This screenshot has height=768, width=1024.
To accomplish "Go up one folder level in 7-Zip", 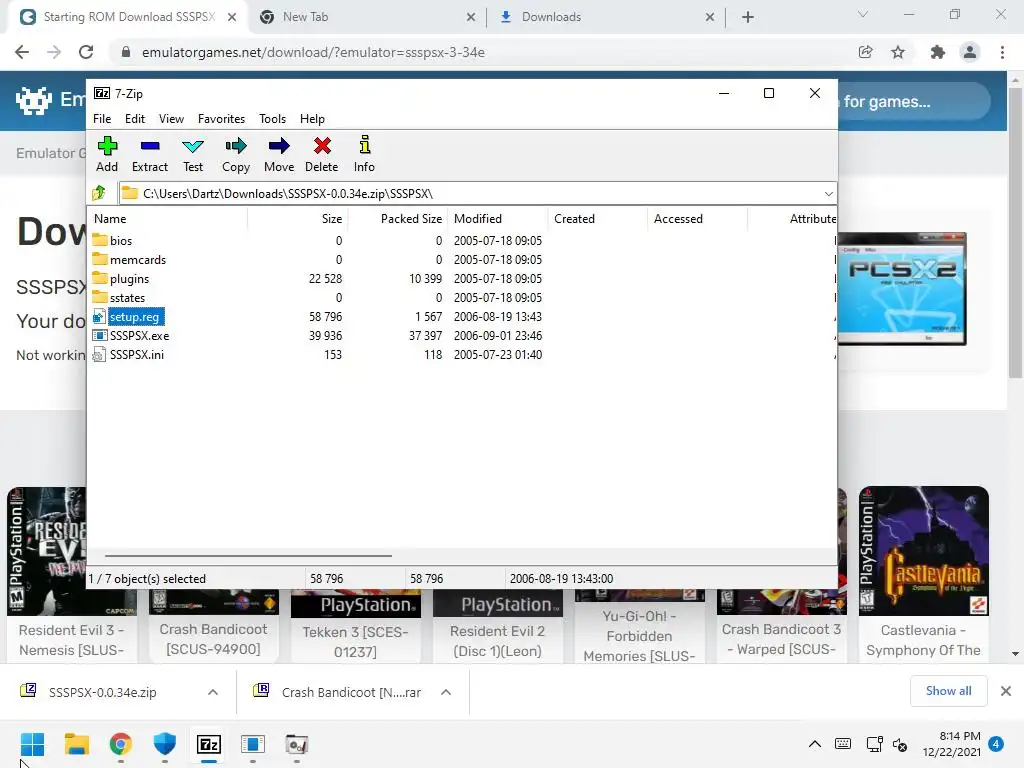I will (x=99, y=193).
